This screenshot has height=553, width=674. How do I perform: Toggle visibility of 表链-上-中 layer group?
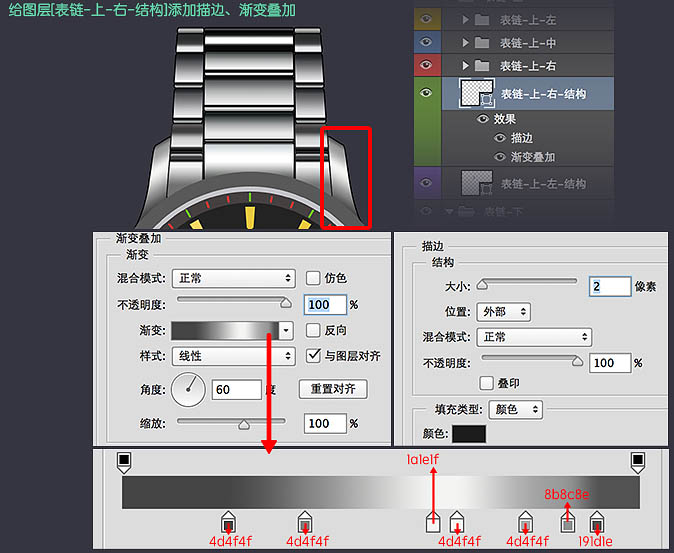click(426, 42)
